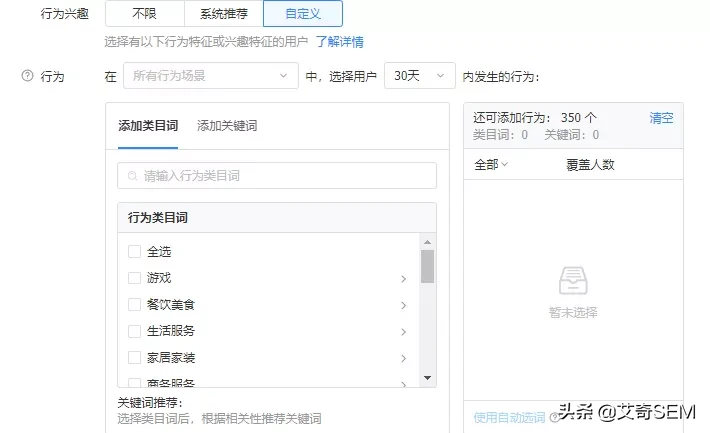Viewport: 710px width, 433px height.
Task: Click the 使用自动选词 link
Action: coord(509,418)
